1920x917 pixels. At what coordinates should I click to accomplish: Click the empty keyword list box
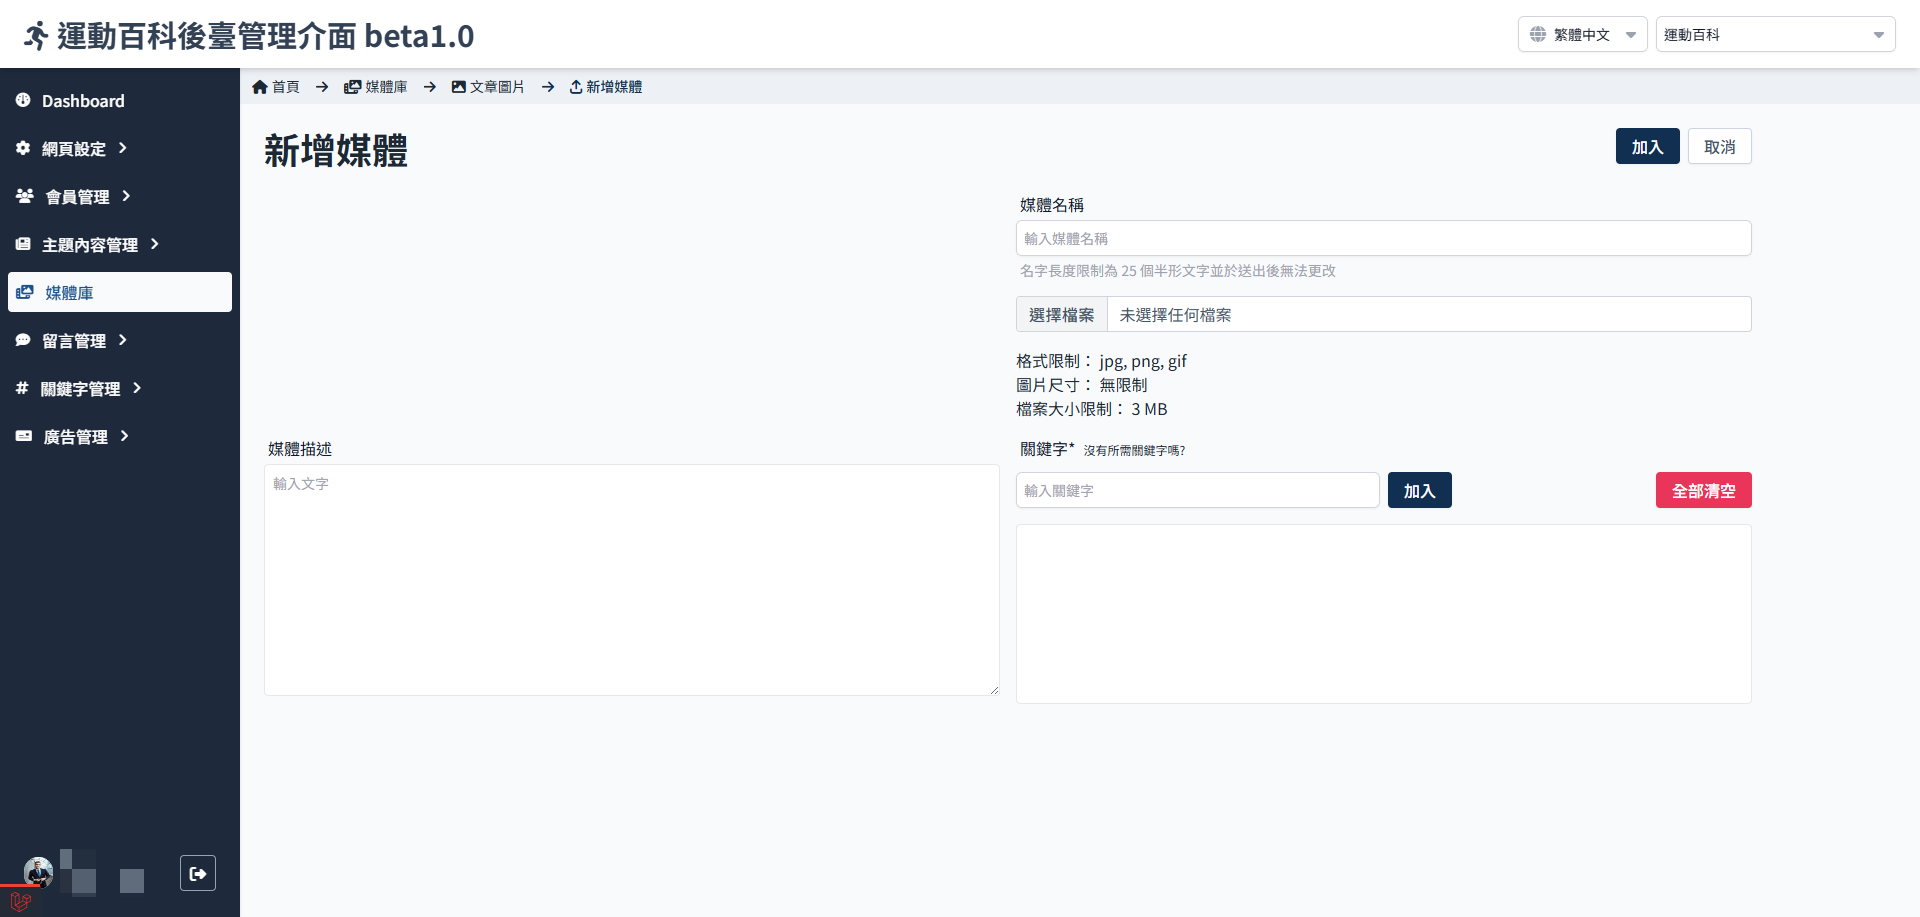[x=1384, y=614]
